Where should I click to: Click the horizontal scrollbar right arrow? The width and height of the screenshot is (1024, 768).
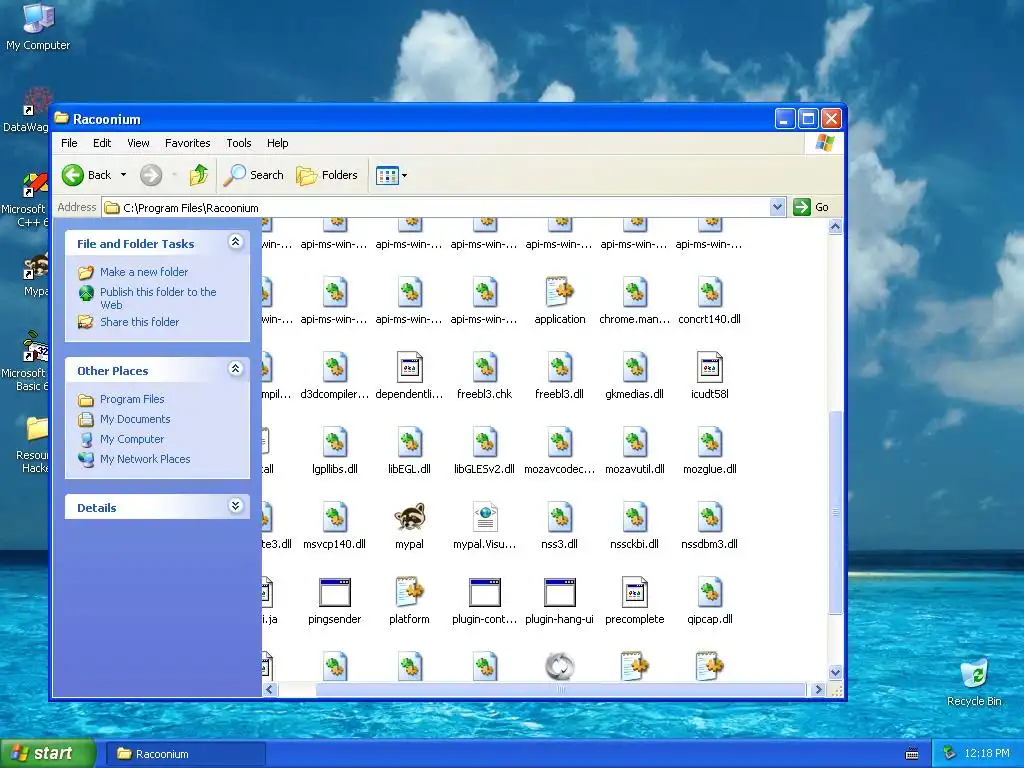[818, 689]
